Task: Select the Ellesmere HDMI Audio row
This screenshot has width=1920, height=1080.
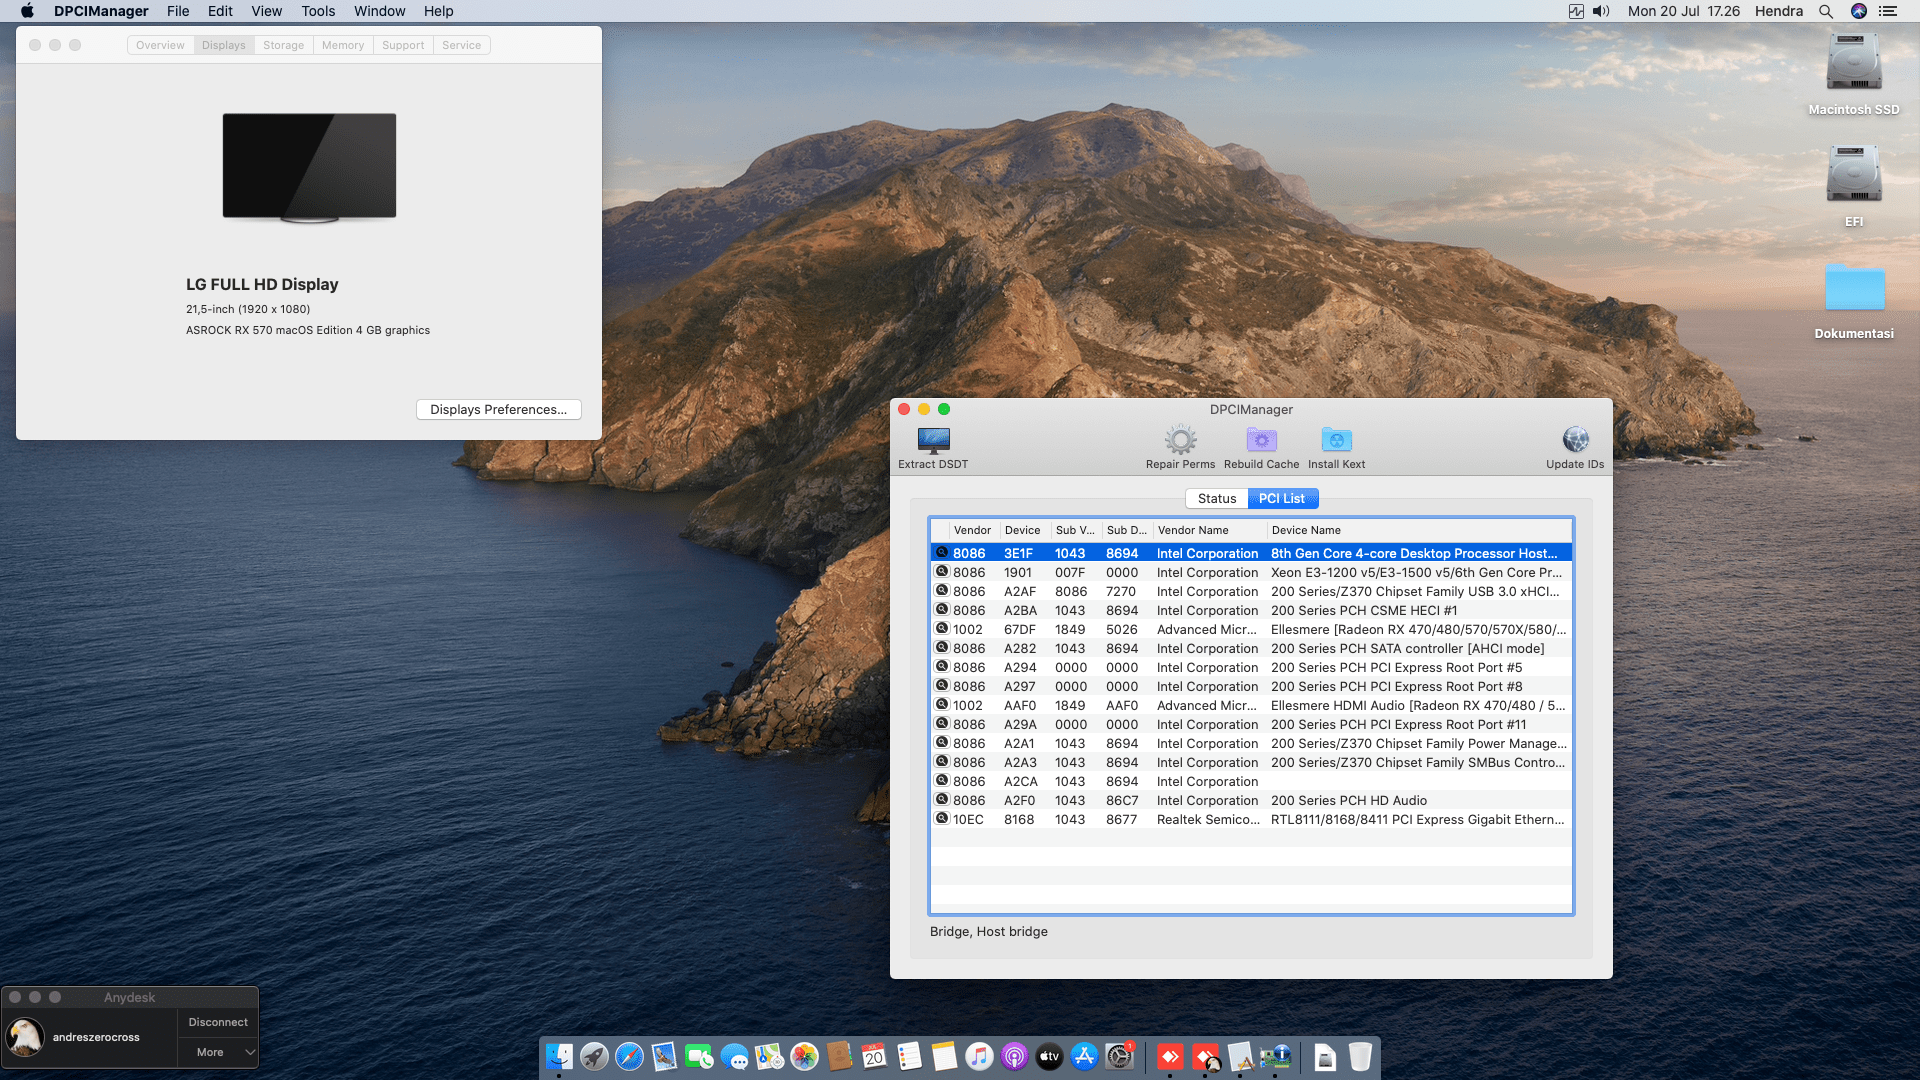Action: click(1251, 705)
